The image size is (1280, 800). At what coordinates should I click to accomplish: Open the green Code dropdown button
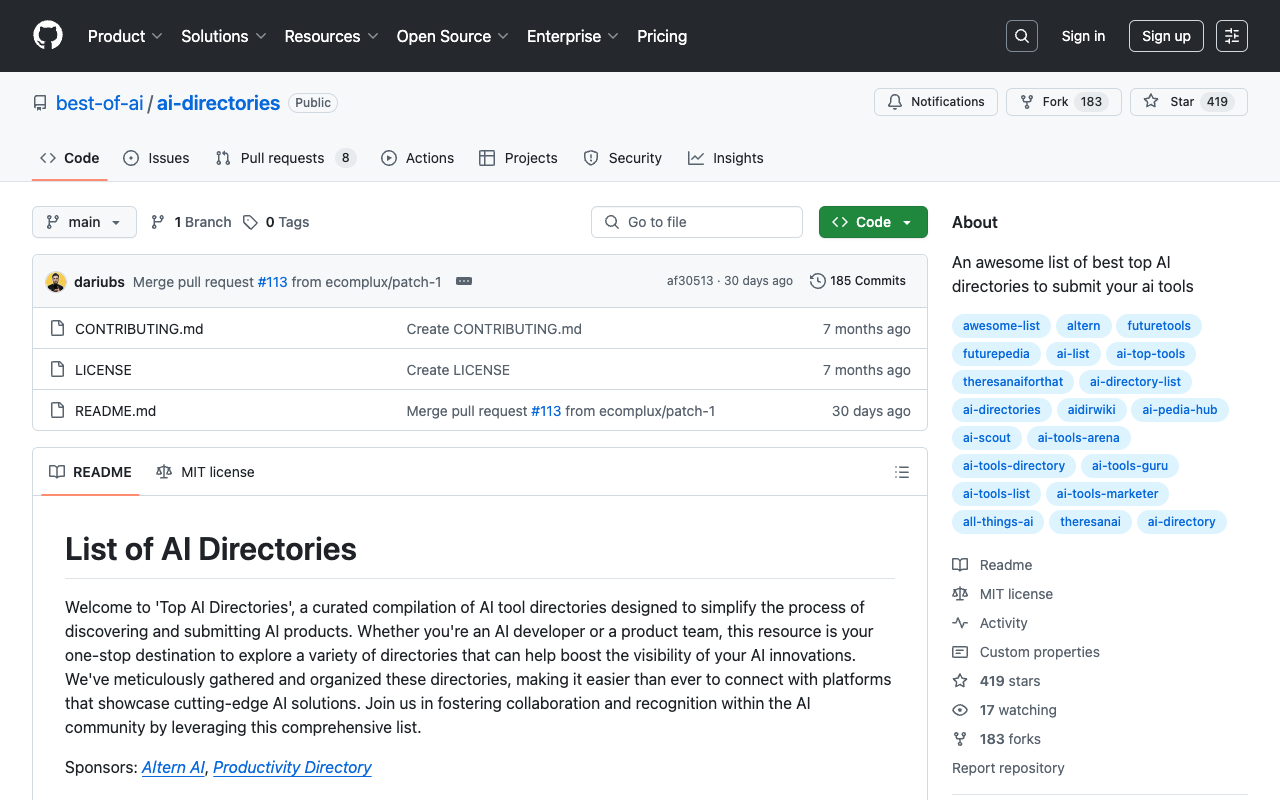(x=873, y=222)
